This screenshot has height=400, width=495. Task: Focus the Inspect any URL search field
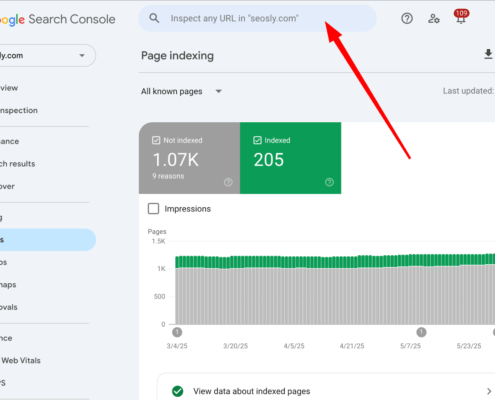(257, 18)
